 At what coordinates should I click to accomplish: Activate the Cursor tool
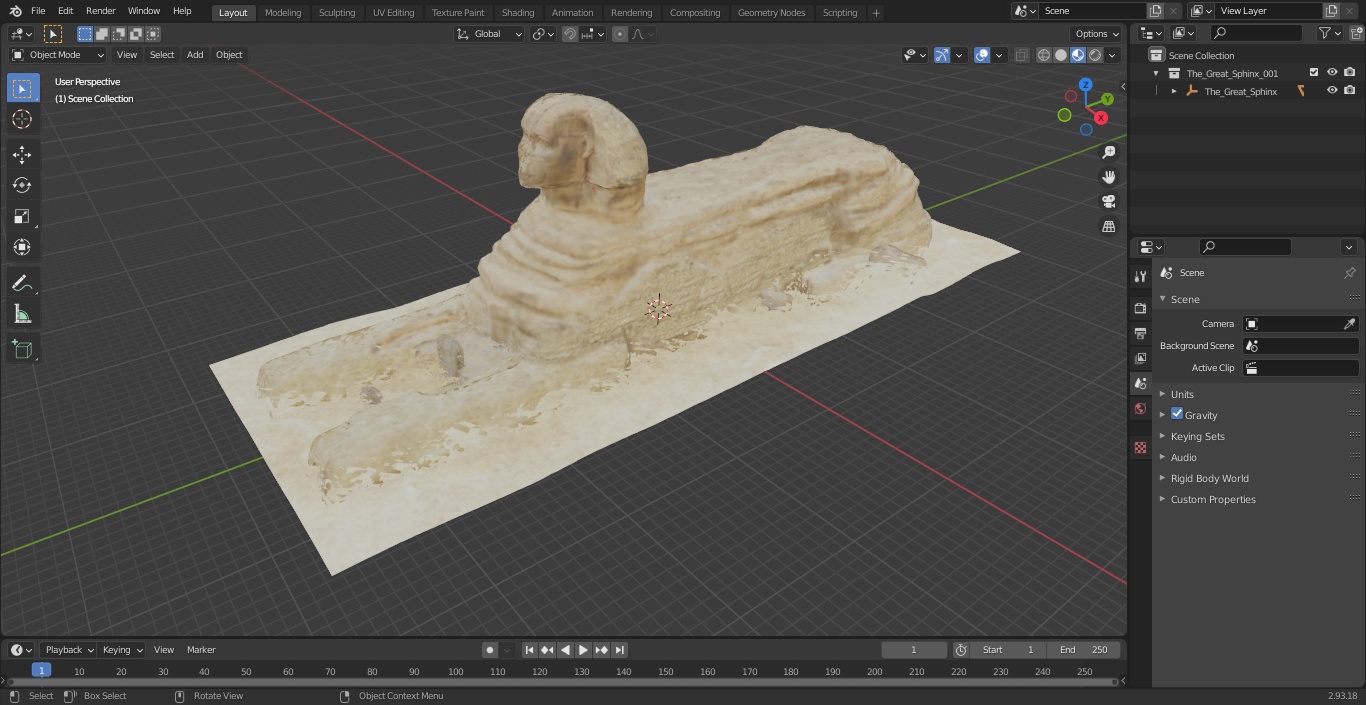point(22,120)
